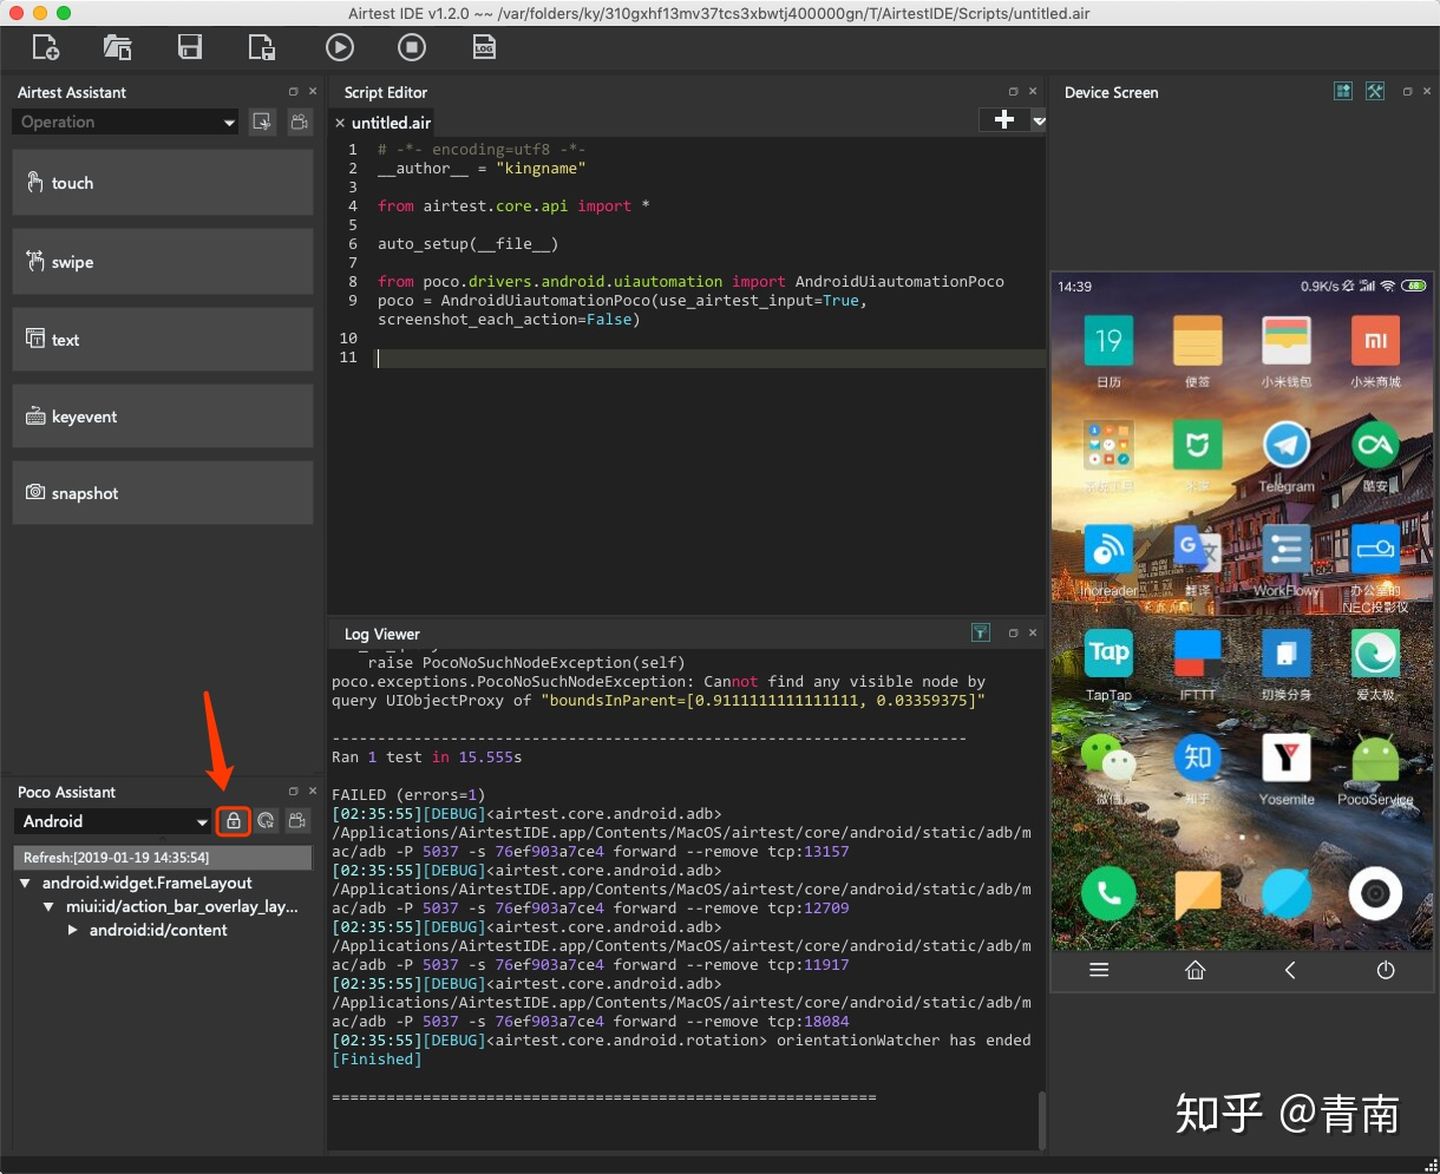Open the Mi Store app on device
The width and height of the screenshot is (1440, 1174).
[1375, 341]
